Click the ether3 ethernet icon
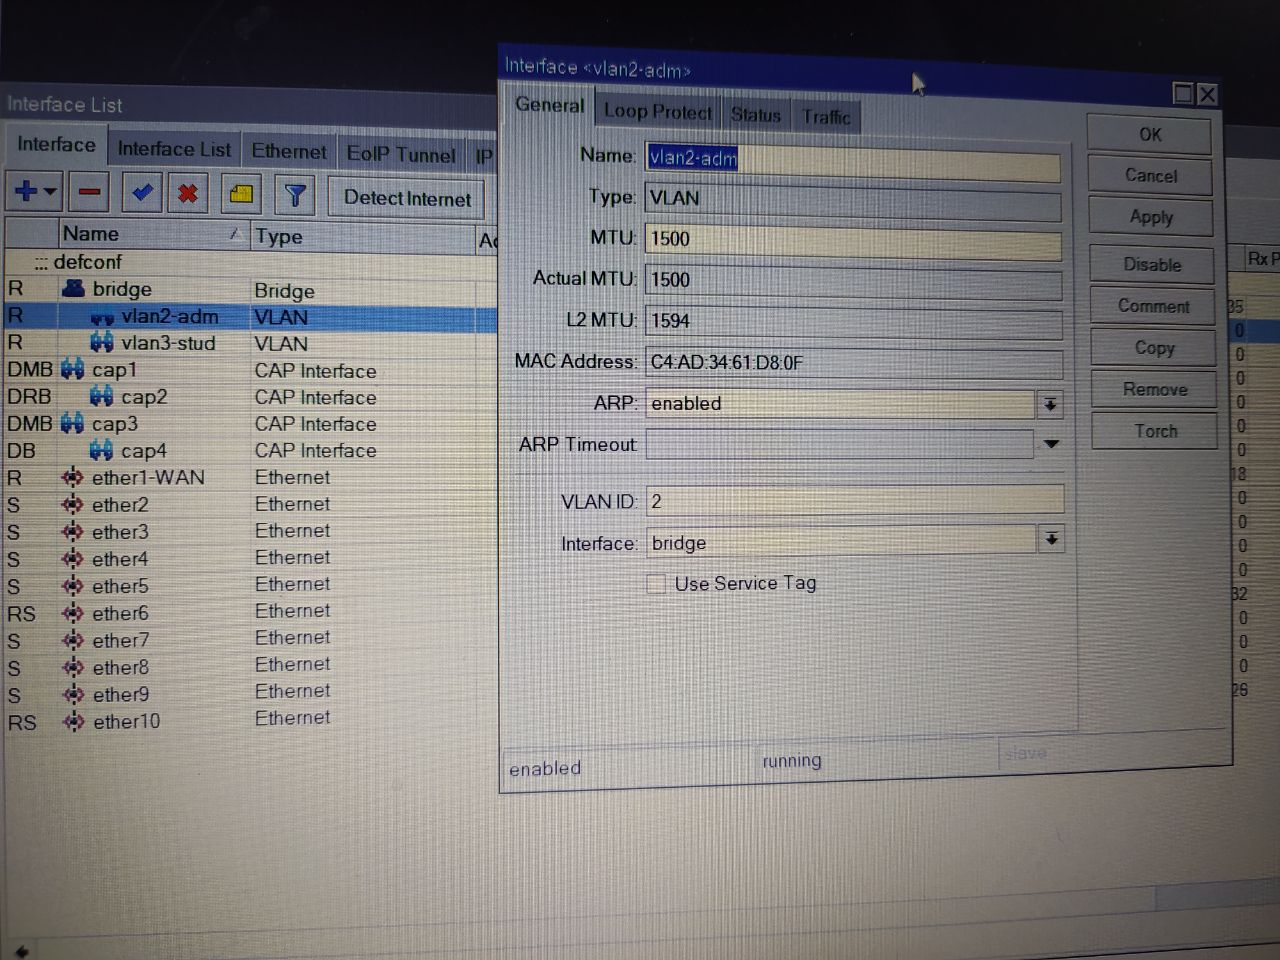 click(x=73, y=532)
